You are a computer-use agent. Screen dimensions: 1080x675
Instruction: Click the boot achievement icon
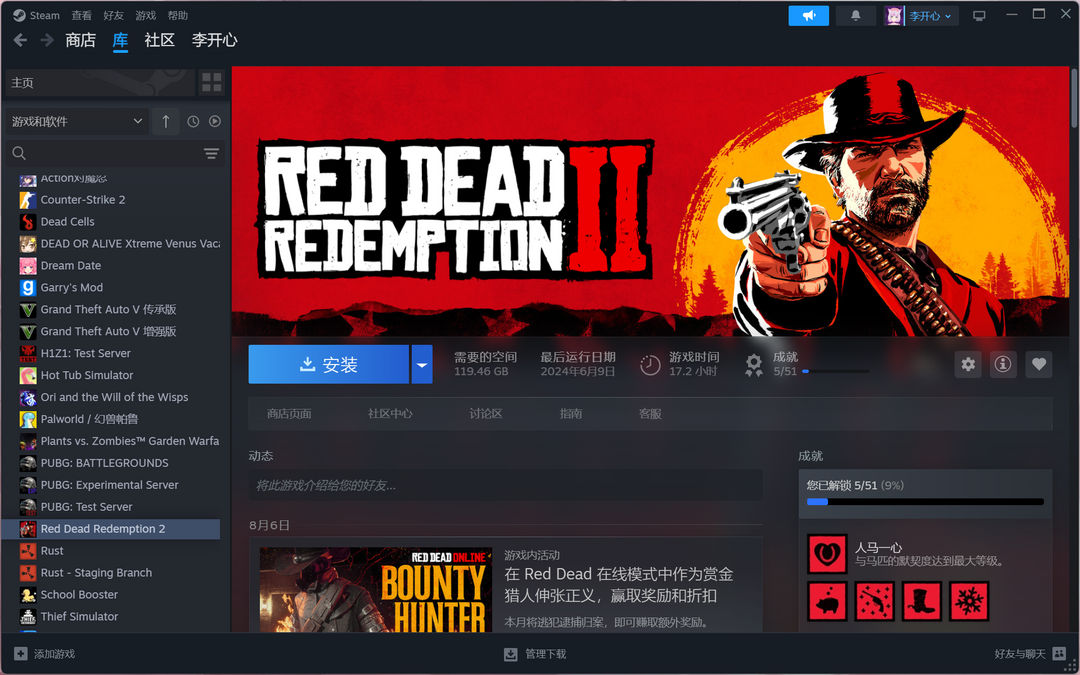click(922, 601)
